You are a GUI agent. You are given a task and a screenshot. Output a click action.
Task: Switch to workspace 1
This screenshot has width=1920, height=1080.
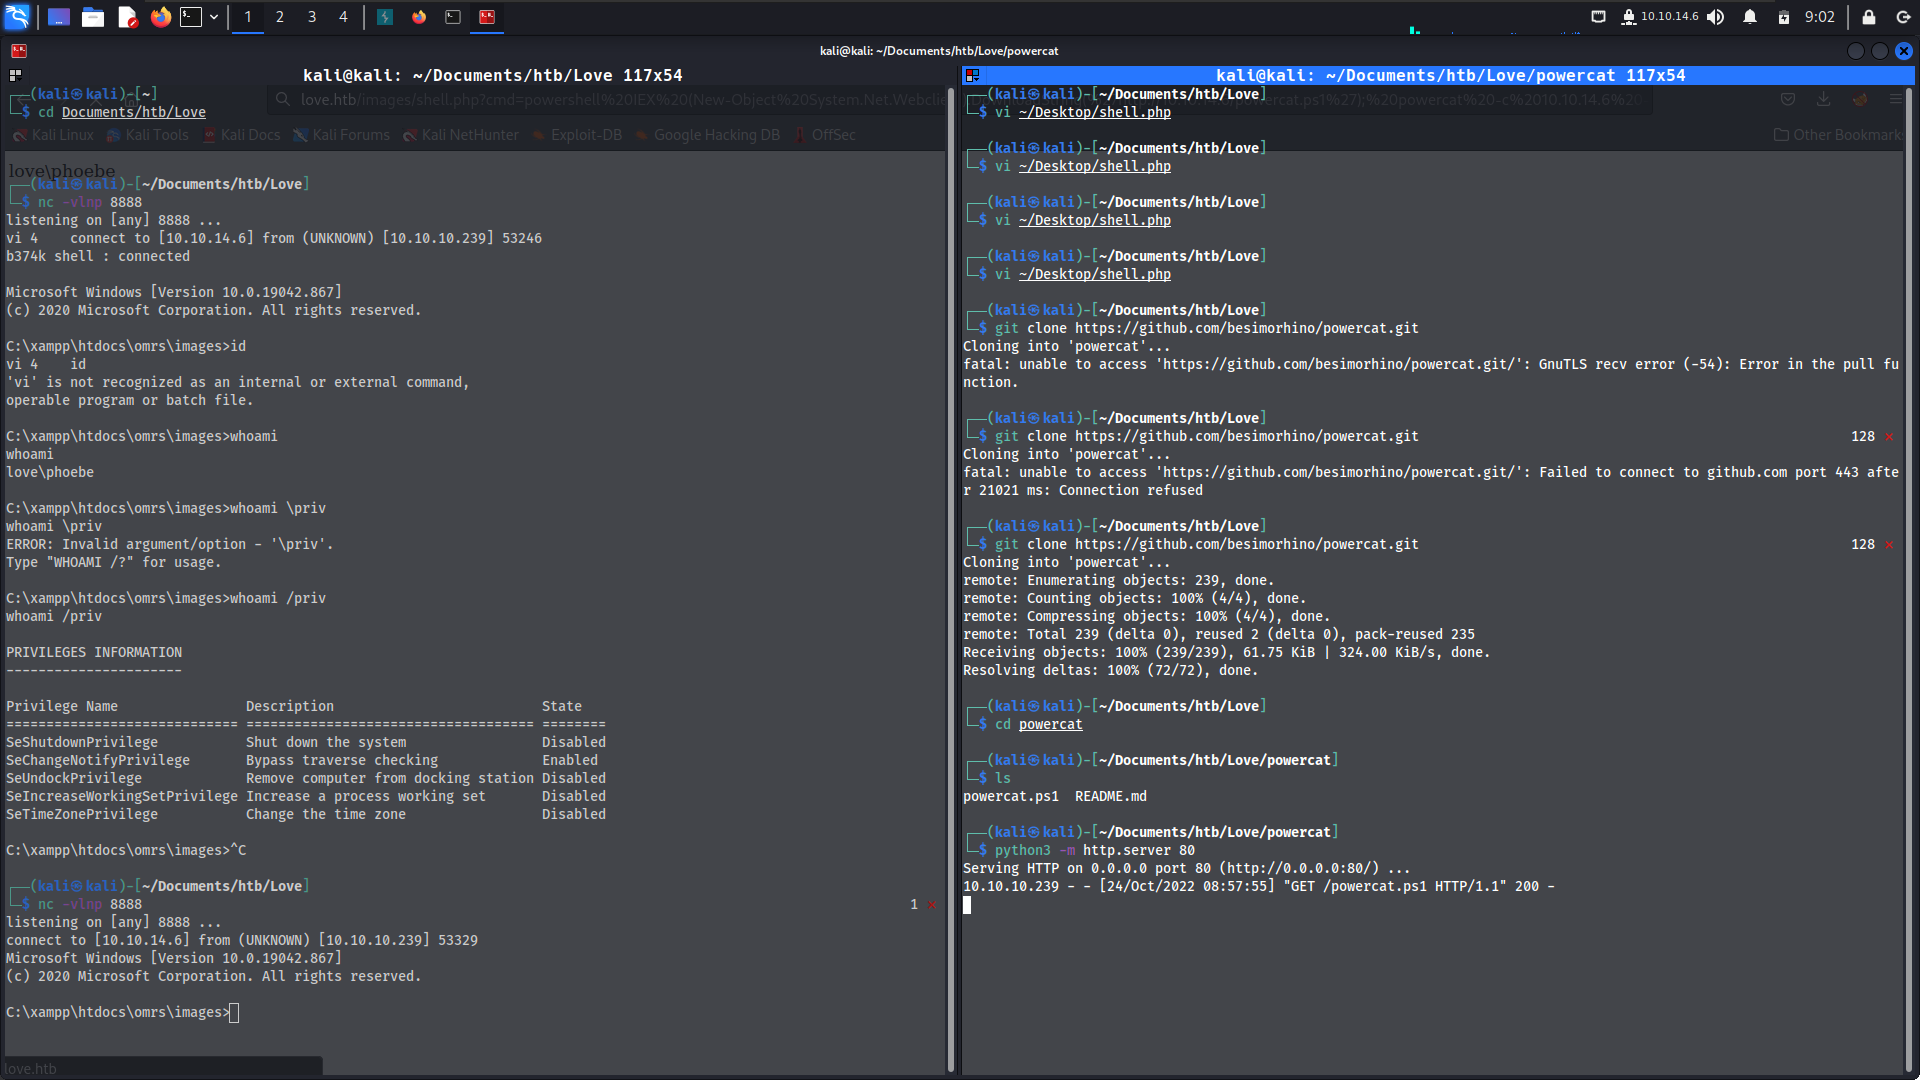coord(248,17)
